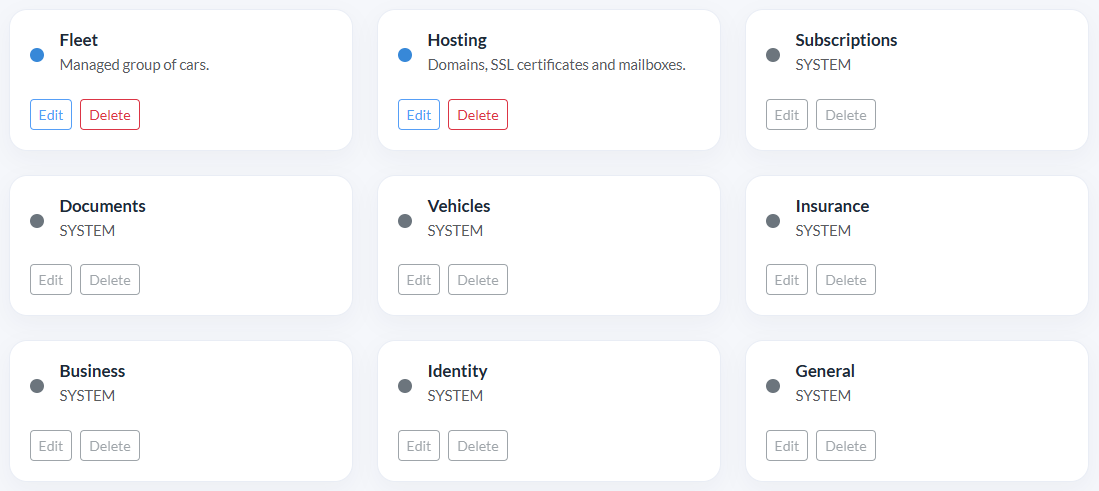Viewport: 1099px width, 491px height.
Task: Select the Documents category title
Action: pos(102,206)
